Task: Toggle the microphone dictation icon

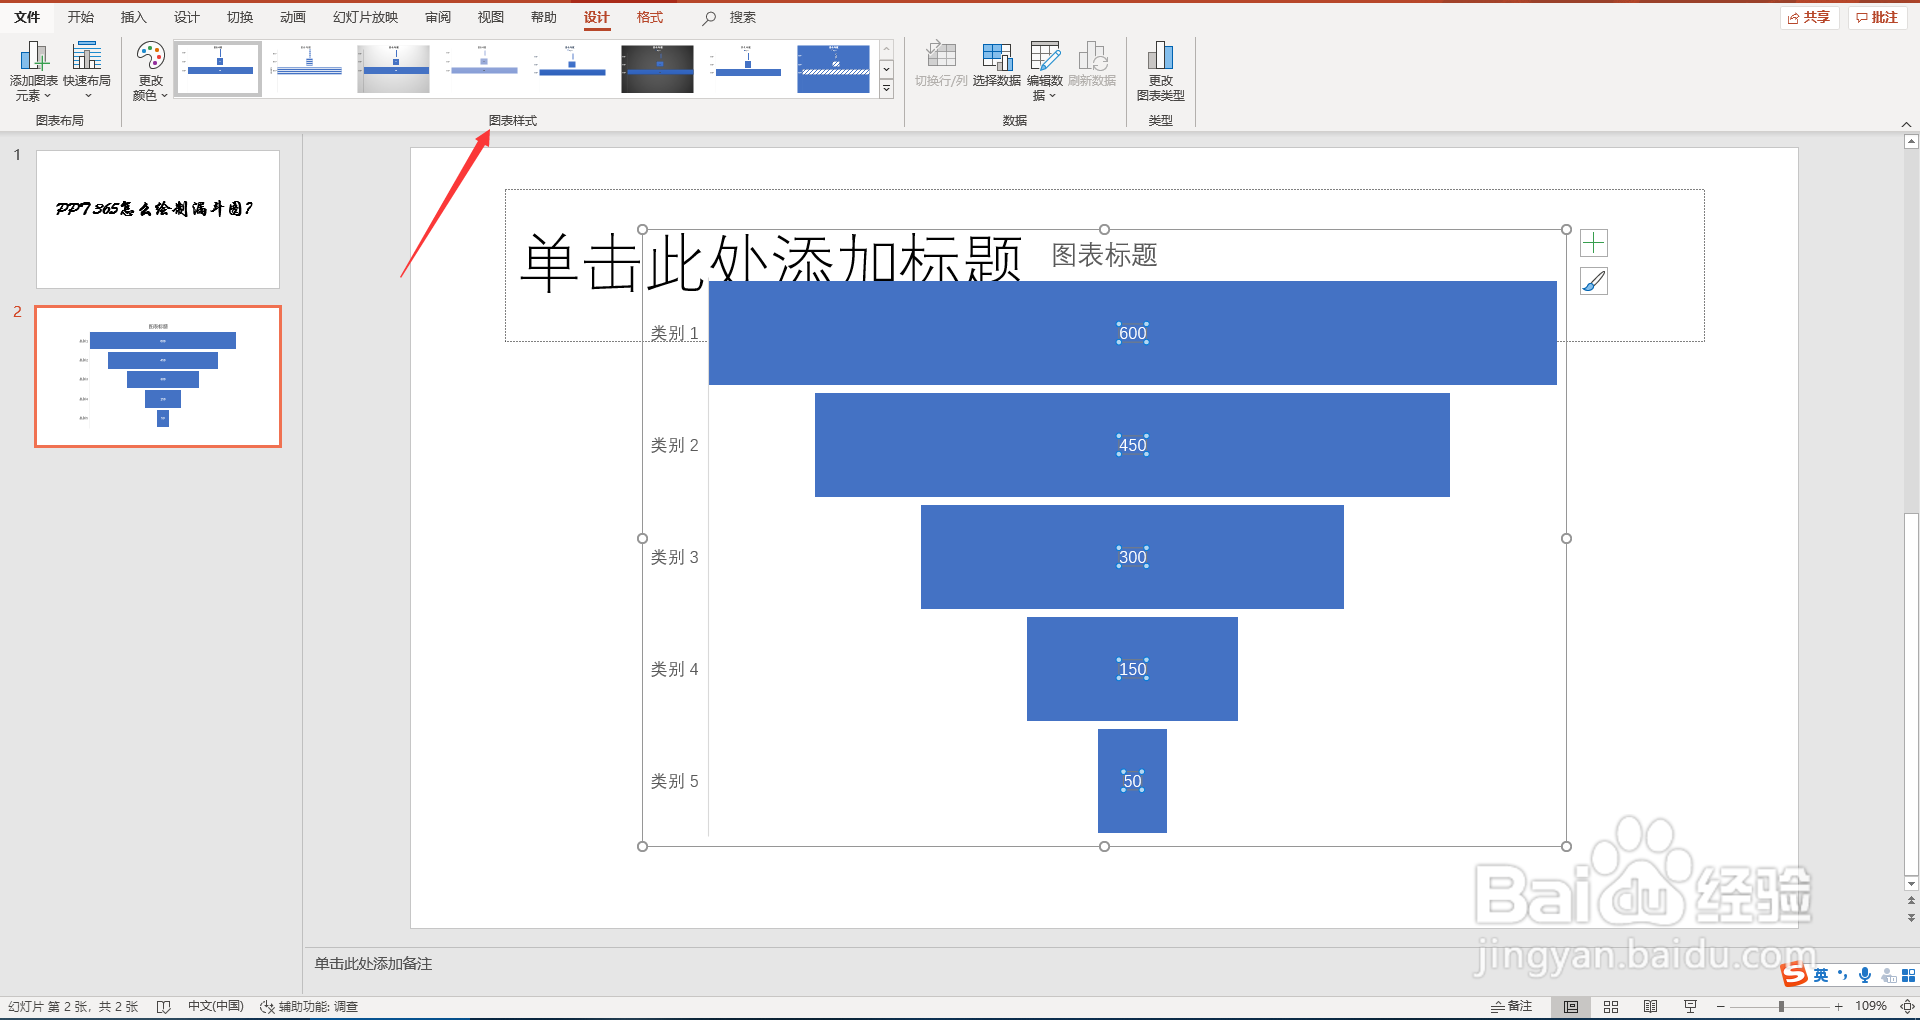Action: tap(1864, 975)
